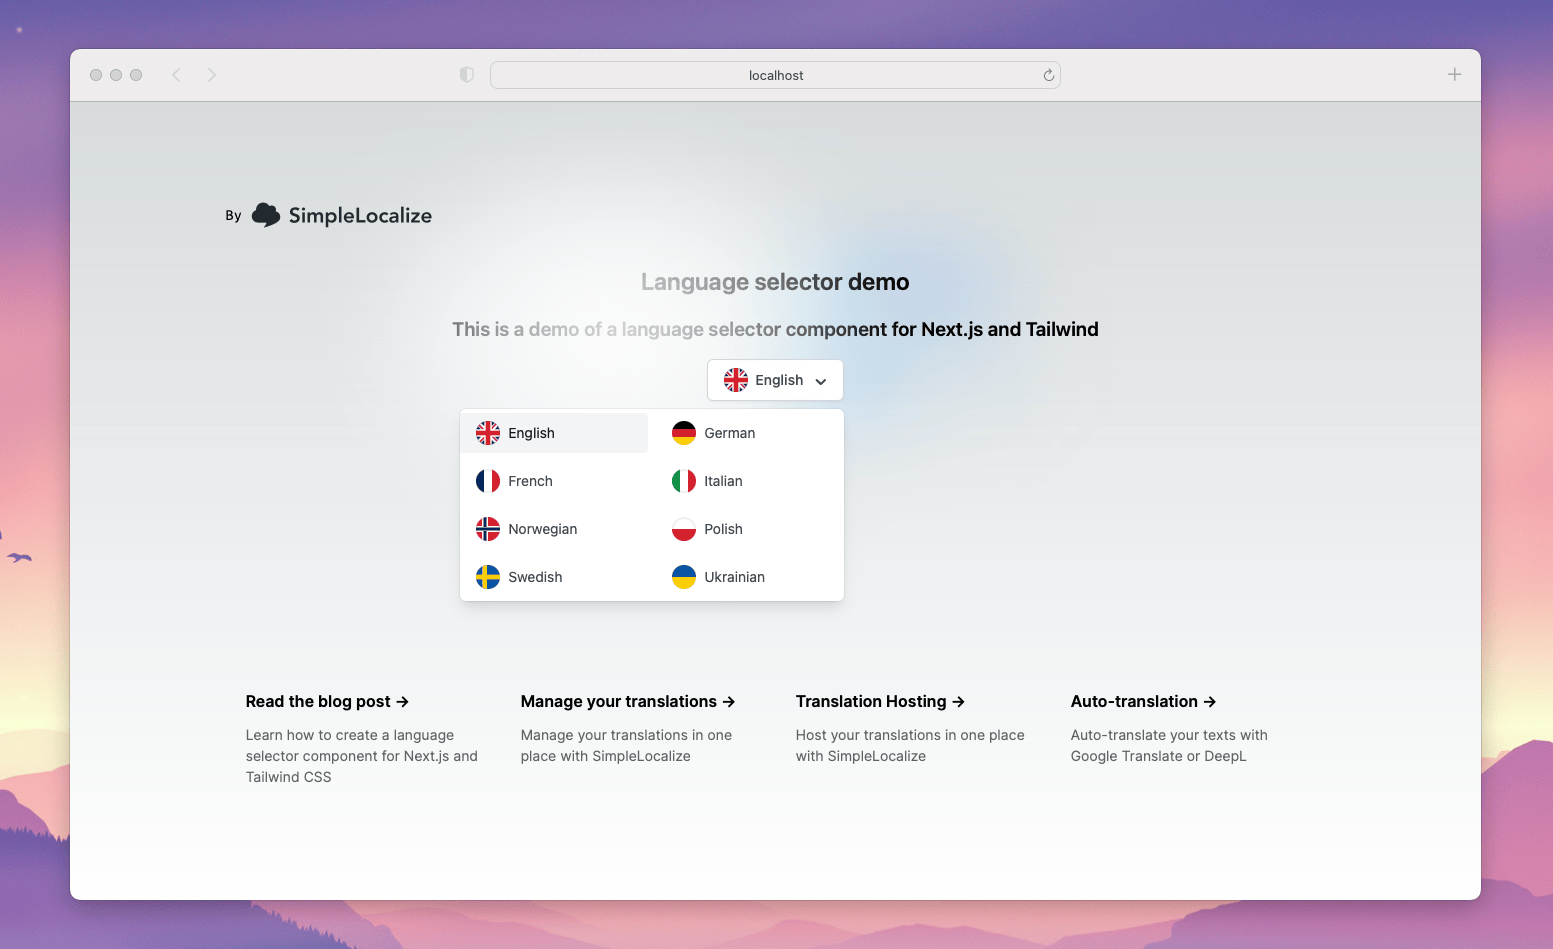Open the Translation Hosting link
The image size is (1553, 949).
click(x=880, y=702)
